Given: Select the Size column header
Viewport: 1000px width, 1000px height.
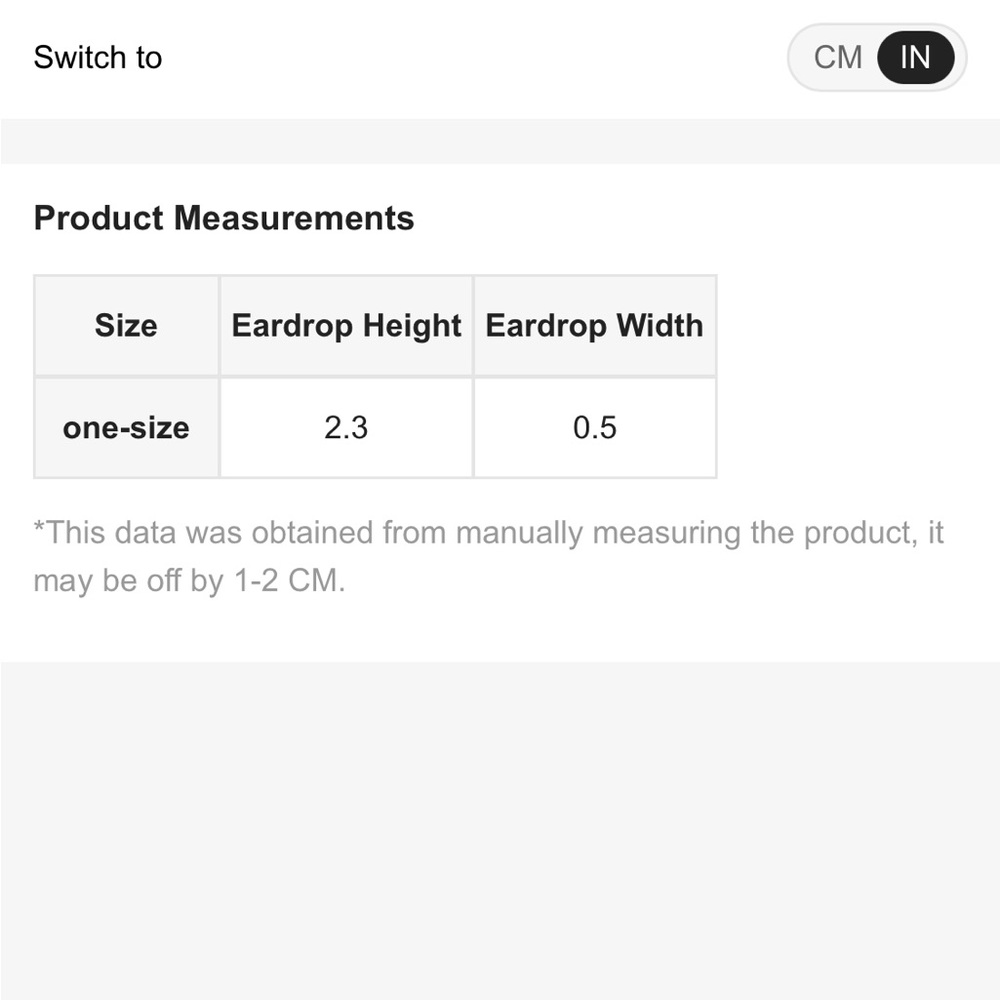Looking at the screenshot, I should tap(126, 326).
